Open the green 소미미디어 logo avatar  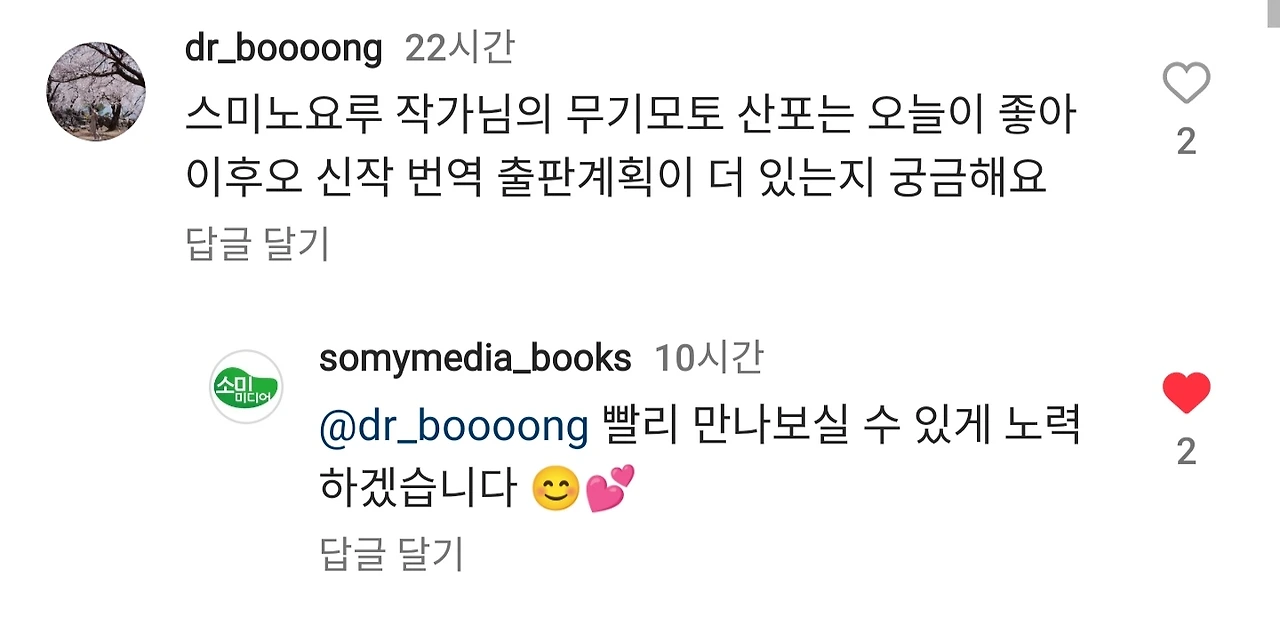tap(246, 386)
